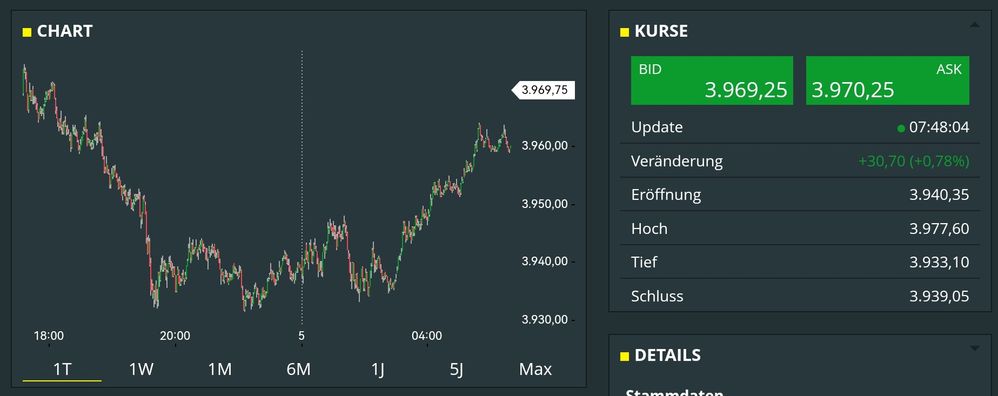Click the 3.960,00 y-axis label

(544, 146)
